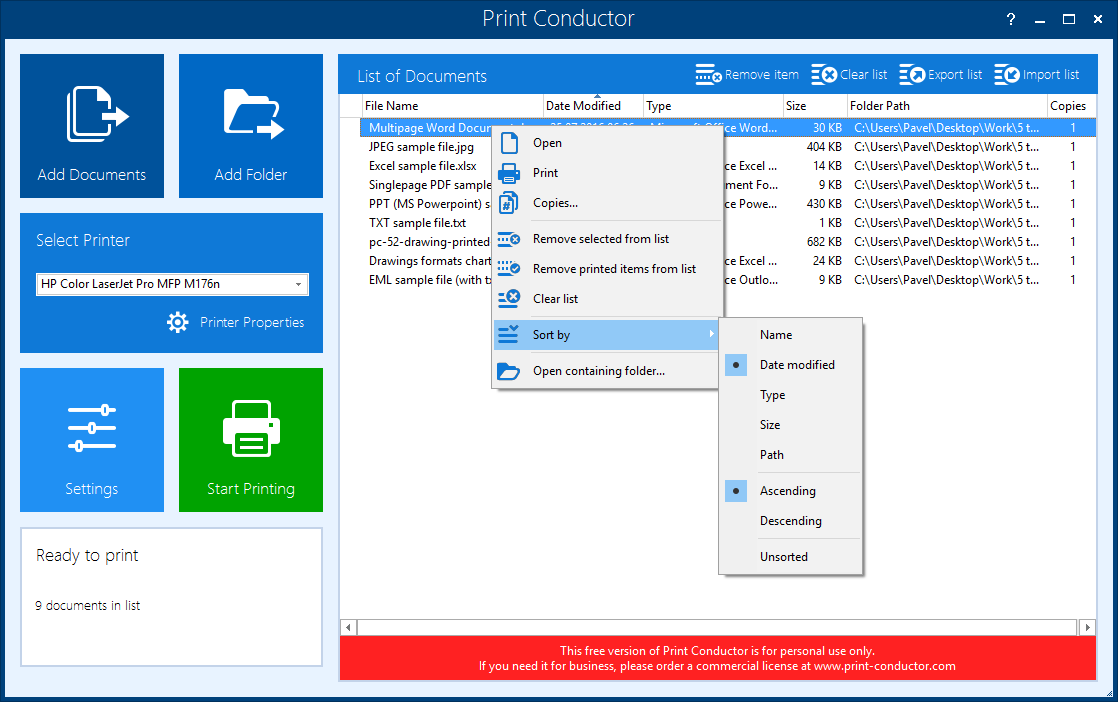The width and height of the screenshot is (1118, 702).
Task: Sort list by Date Modified column header
Action: (x=593, y=105)
